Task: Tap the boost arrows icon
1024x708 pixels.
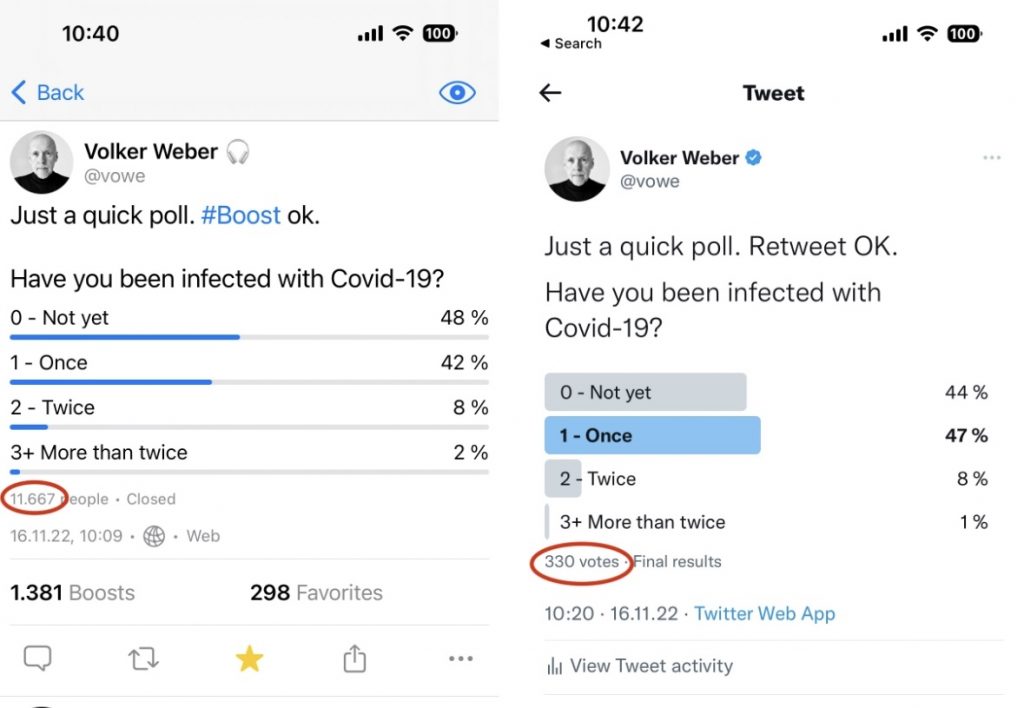Action: 144,658
